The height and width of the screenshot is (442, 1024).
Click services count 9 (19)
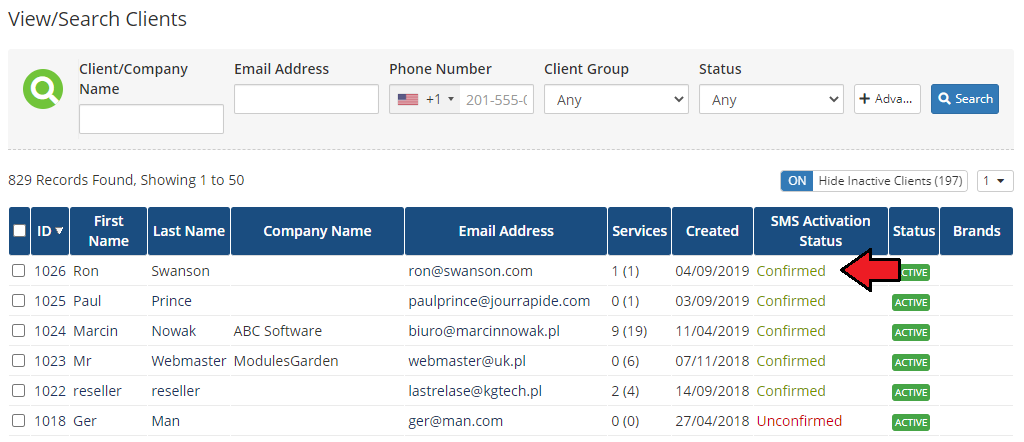pos(629,331)
